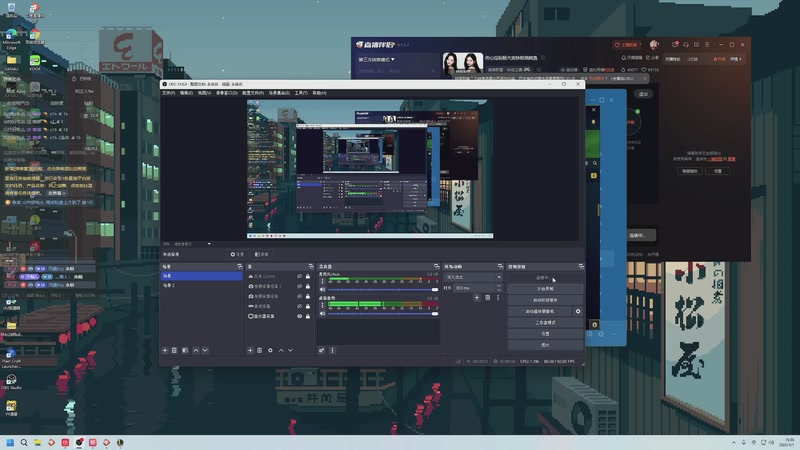Unlock the 显示器采集 source
This screenshot has width=800, height=450.
pos(308,316)
